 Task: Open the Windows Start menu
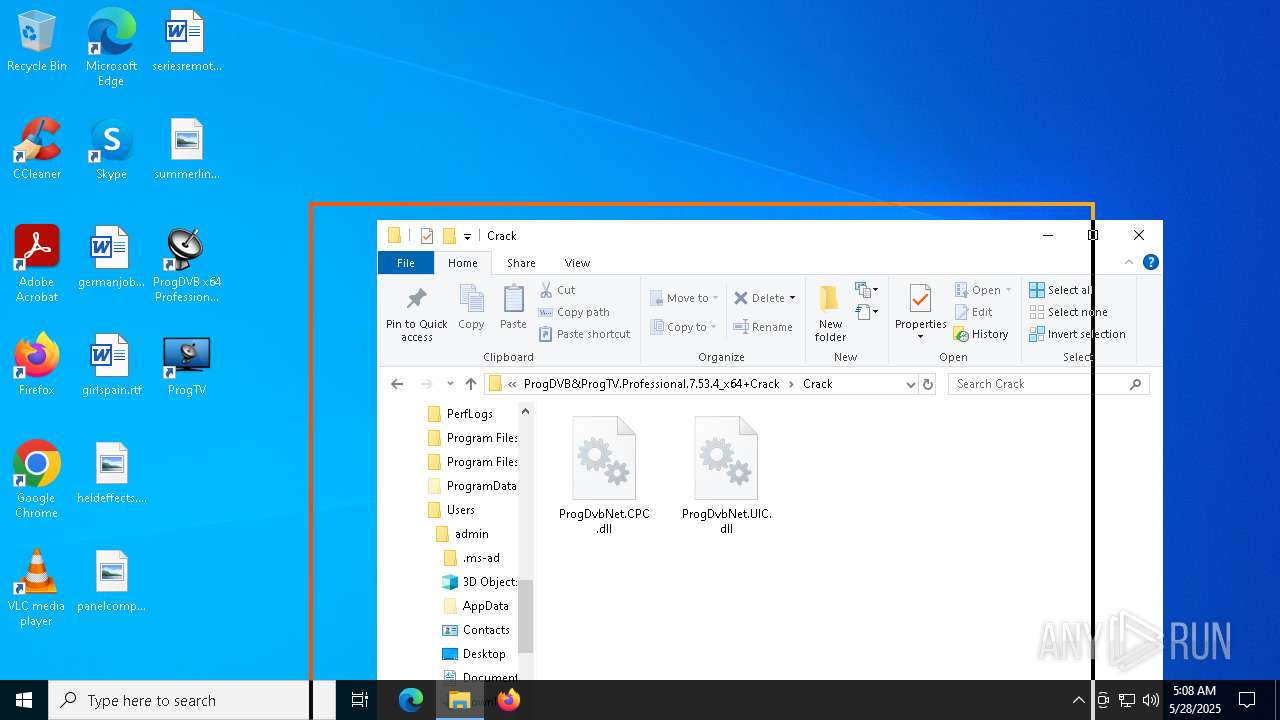[24, 700]
